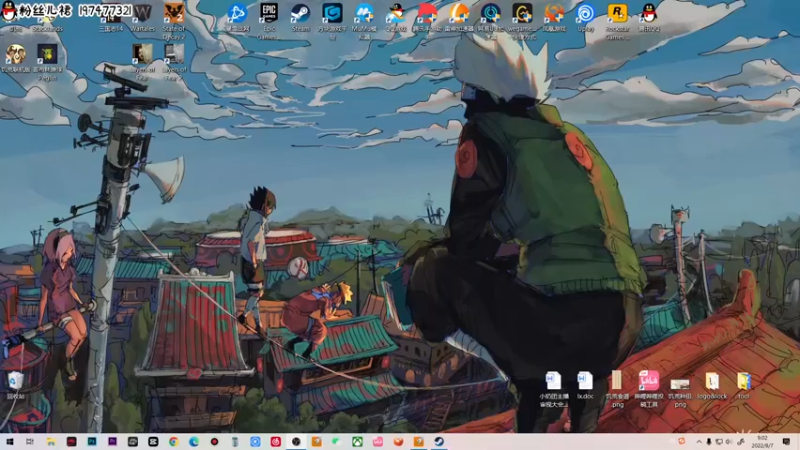Open the 小奶团主播 Word document

pos(554,389)
